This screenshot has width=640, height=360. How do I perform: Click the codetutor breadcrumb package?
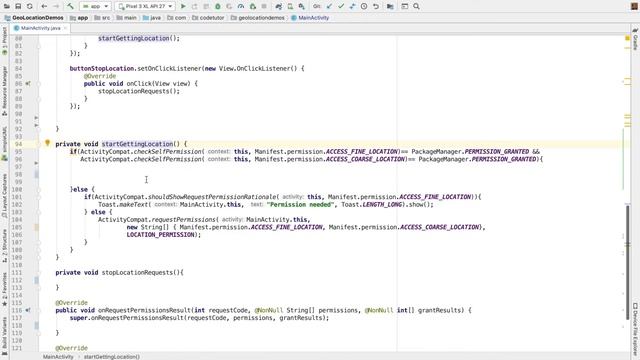click(209, 18)
